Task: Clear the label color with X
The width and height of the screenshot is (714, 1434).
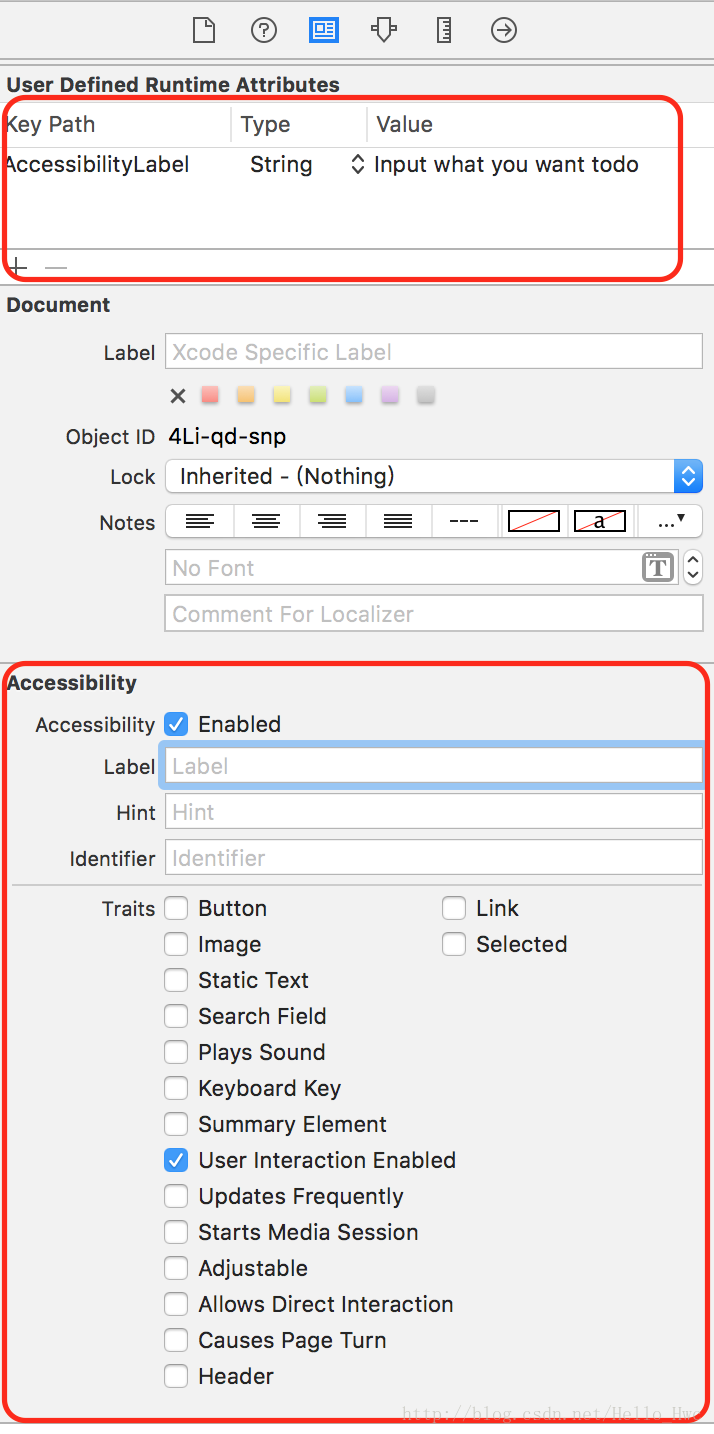Action: pos(178,396)
